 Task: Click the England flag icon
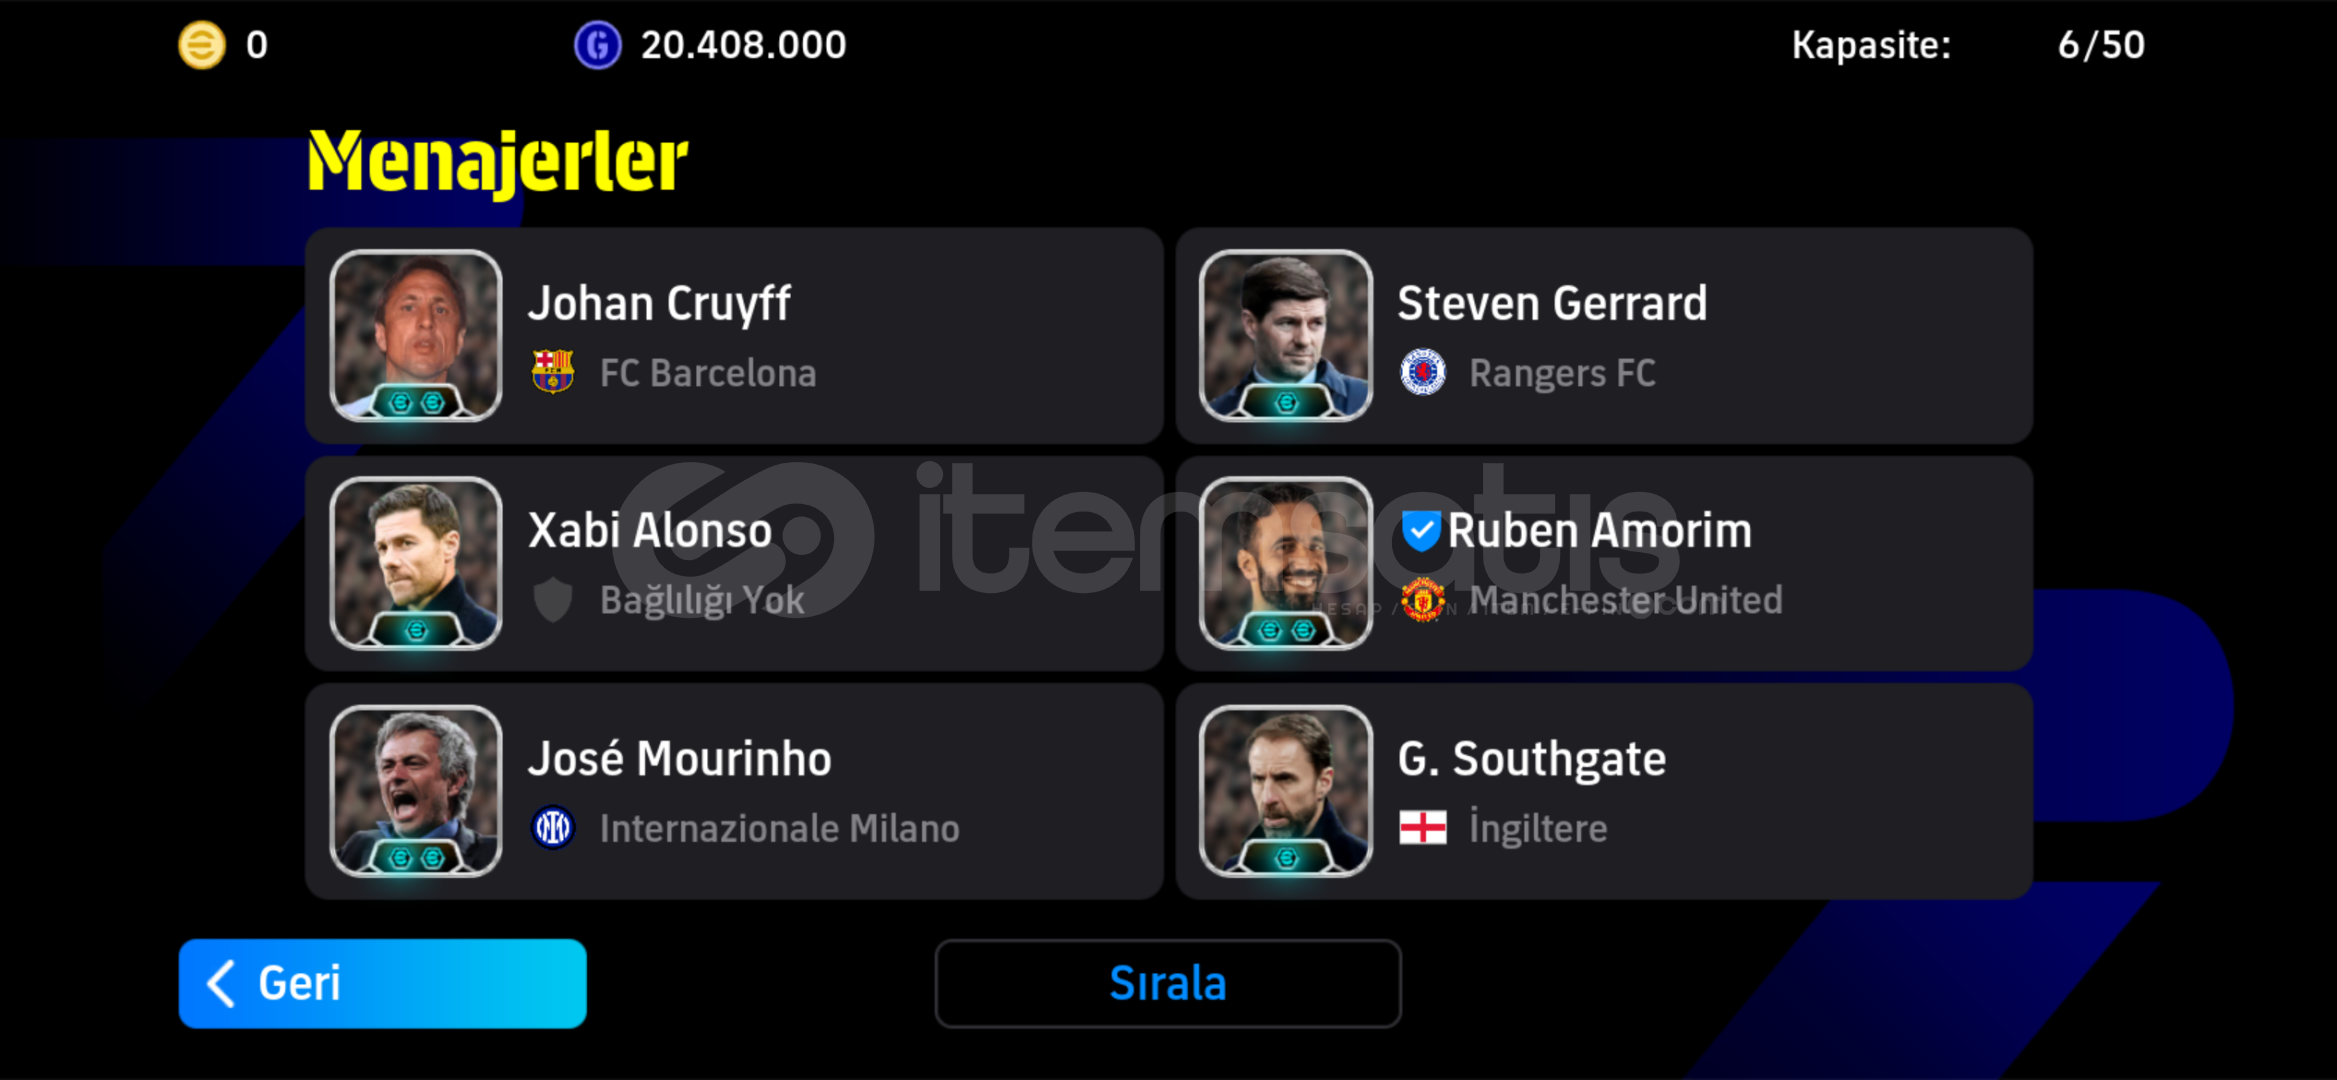tap(1422, 827)
